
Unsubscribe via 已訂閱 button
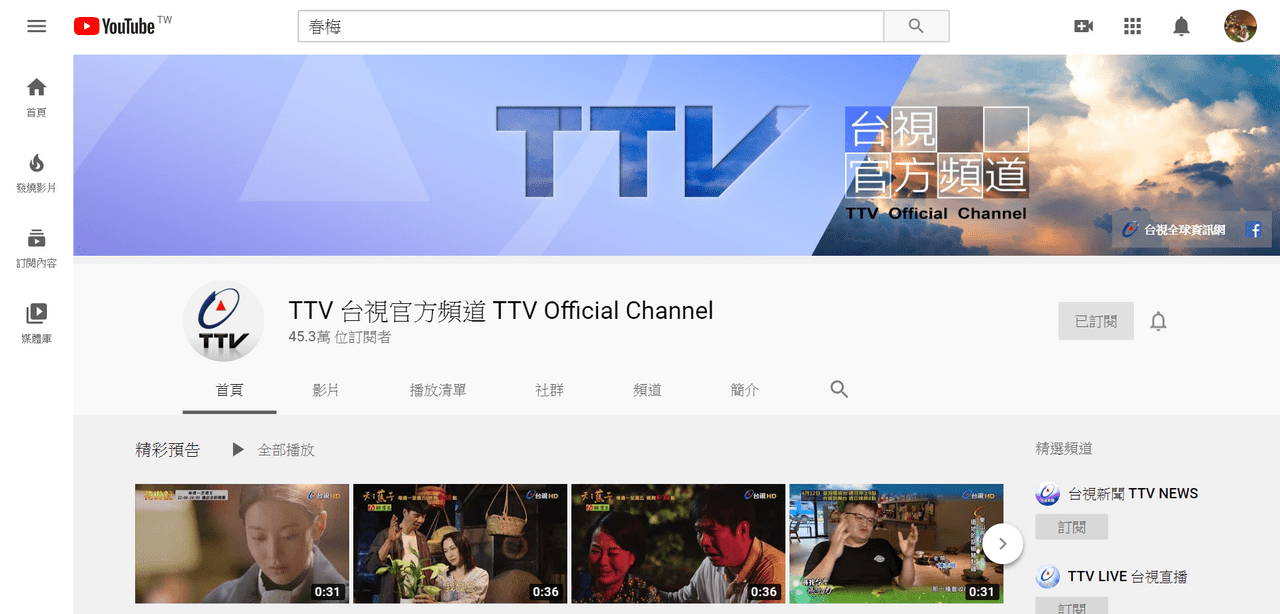tap(1096, 321)
